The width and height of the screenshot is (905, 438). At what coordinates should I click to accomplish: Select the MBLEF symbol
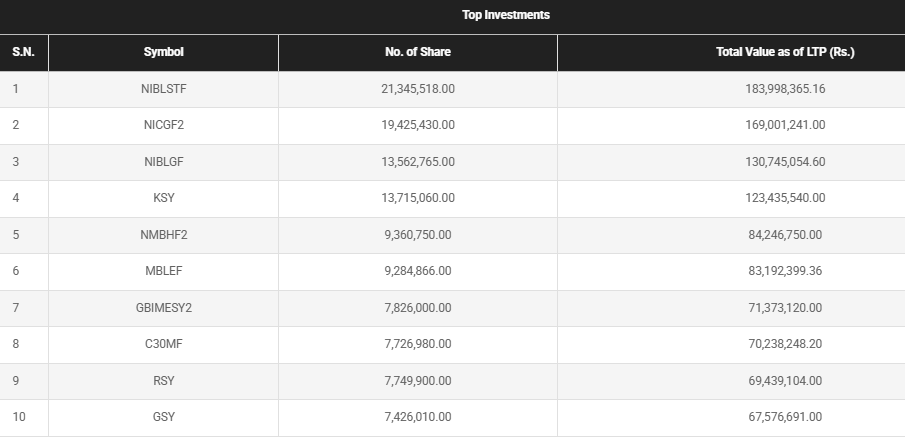(164, 271)
